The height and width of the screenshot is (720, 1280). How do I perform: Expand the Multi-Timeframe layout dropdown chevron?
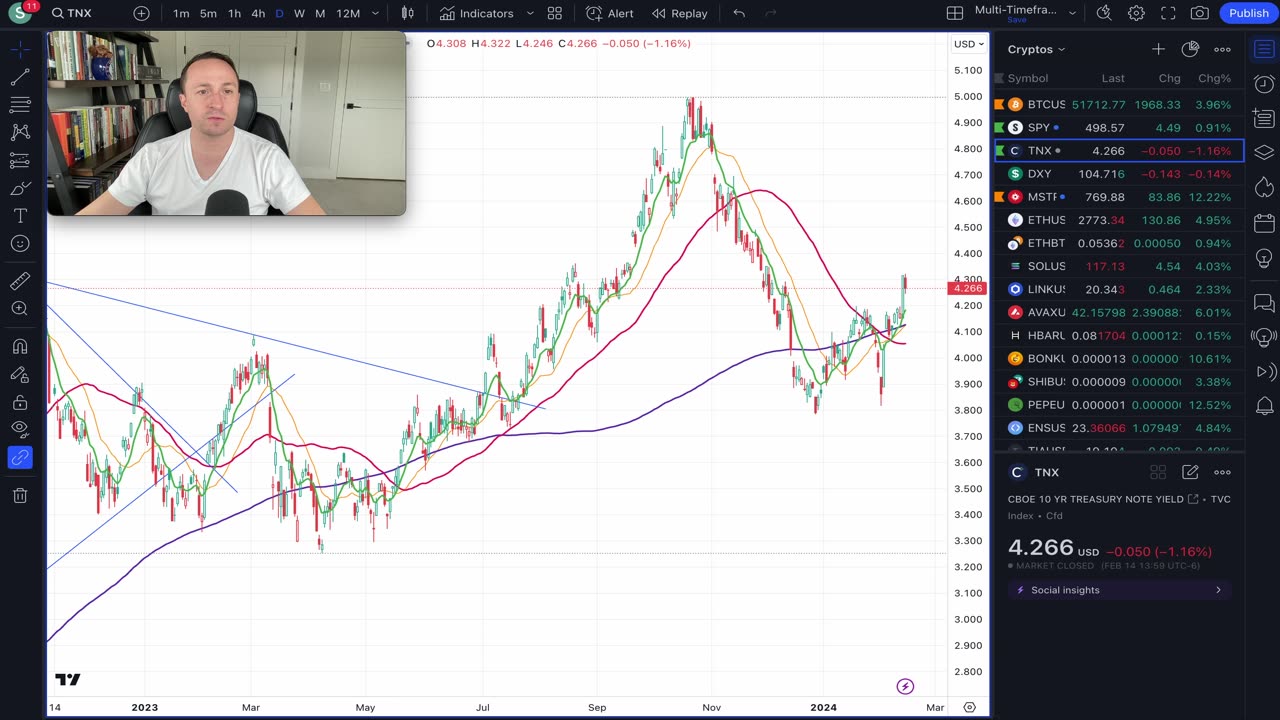click(x=1072, y=13)
